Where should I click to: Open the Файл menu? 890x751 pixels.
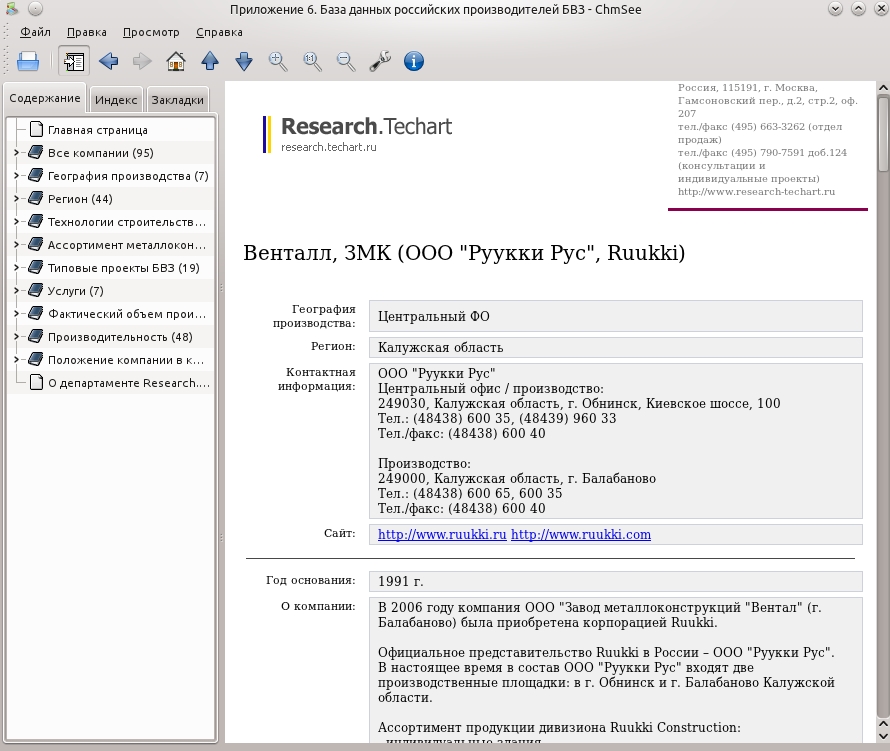coord(35,32)
